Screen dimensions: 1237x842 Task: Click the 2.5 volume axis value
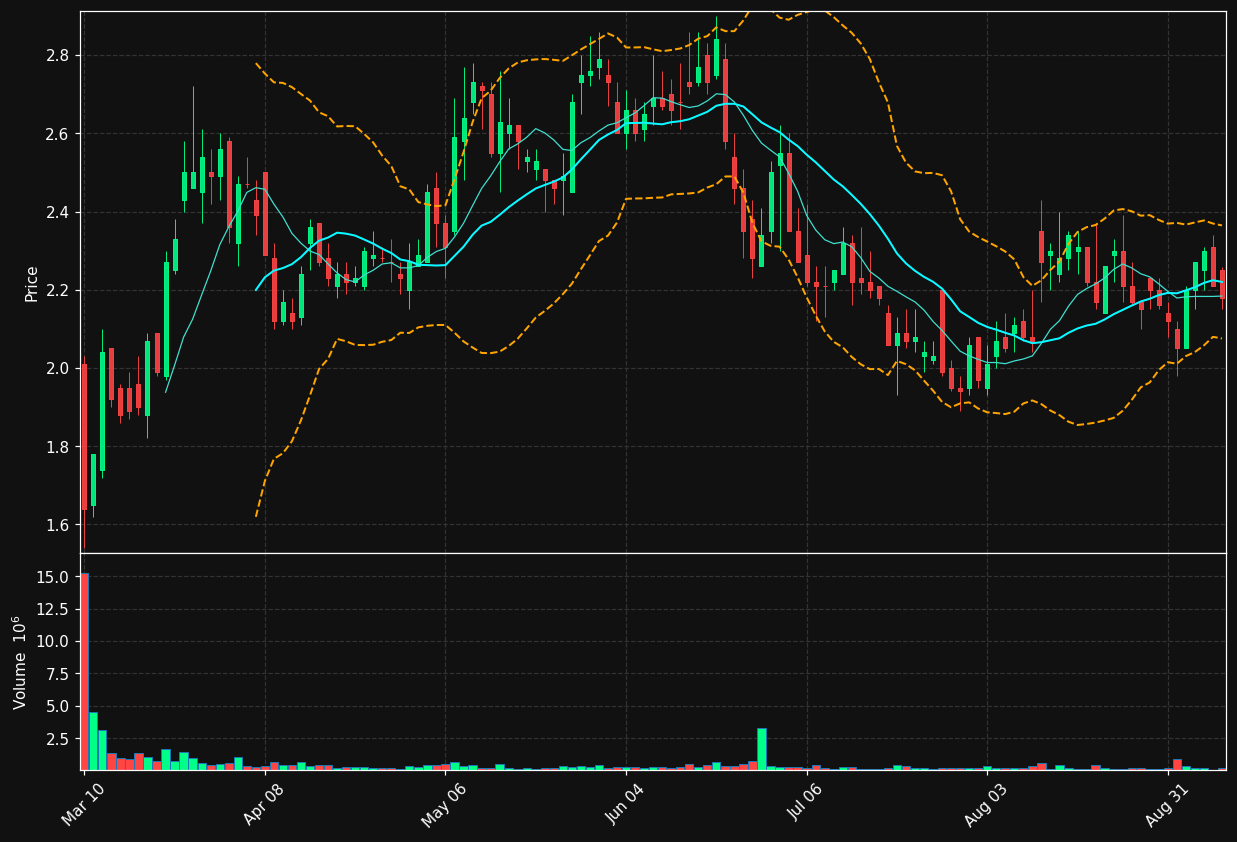[x=56, y=738]
